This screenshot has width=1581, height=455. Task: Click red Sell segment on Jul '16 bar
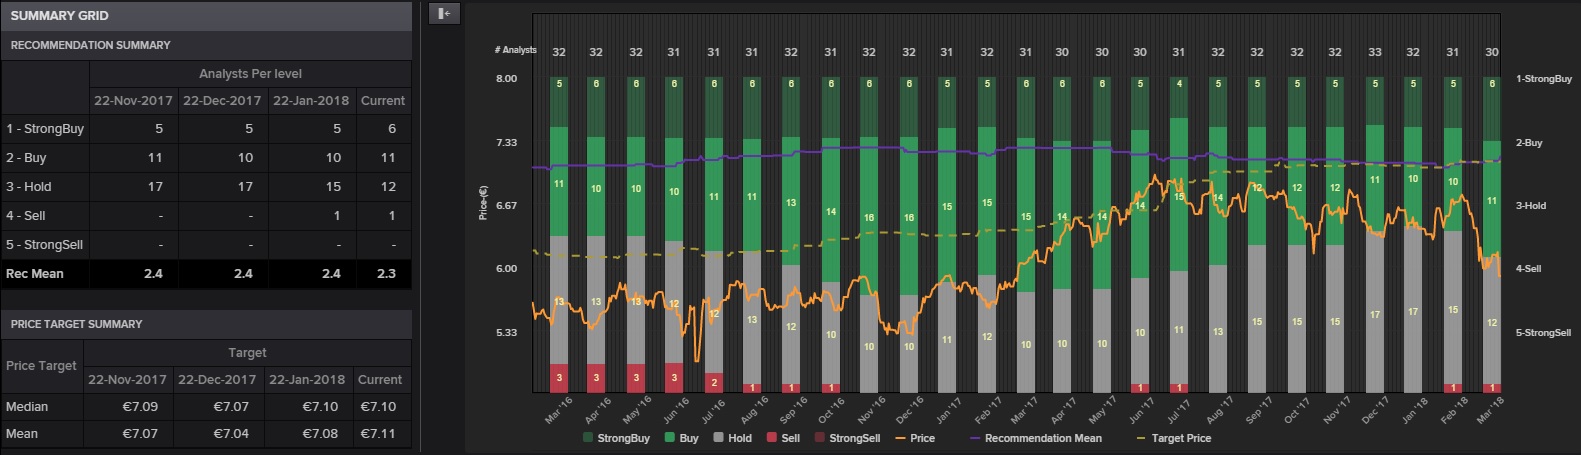coord(713,382)
